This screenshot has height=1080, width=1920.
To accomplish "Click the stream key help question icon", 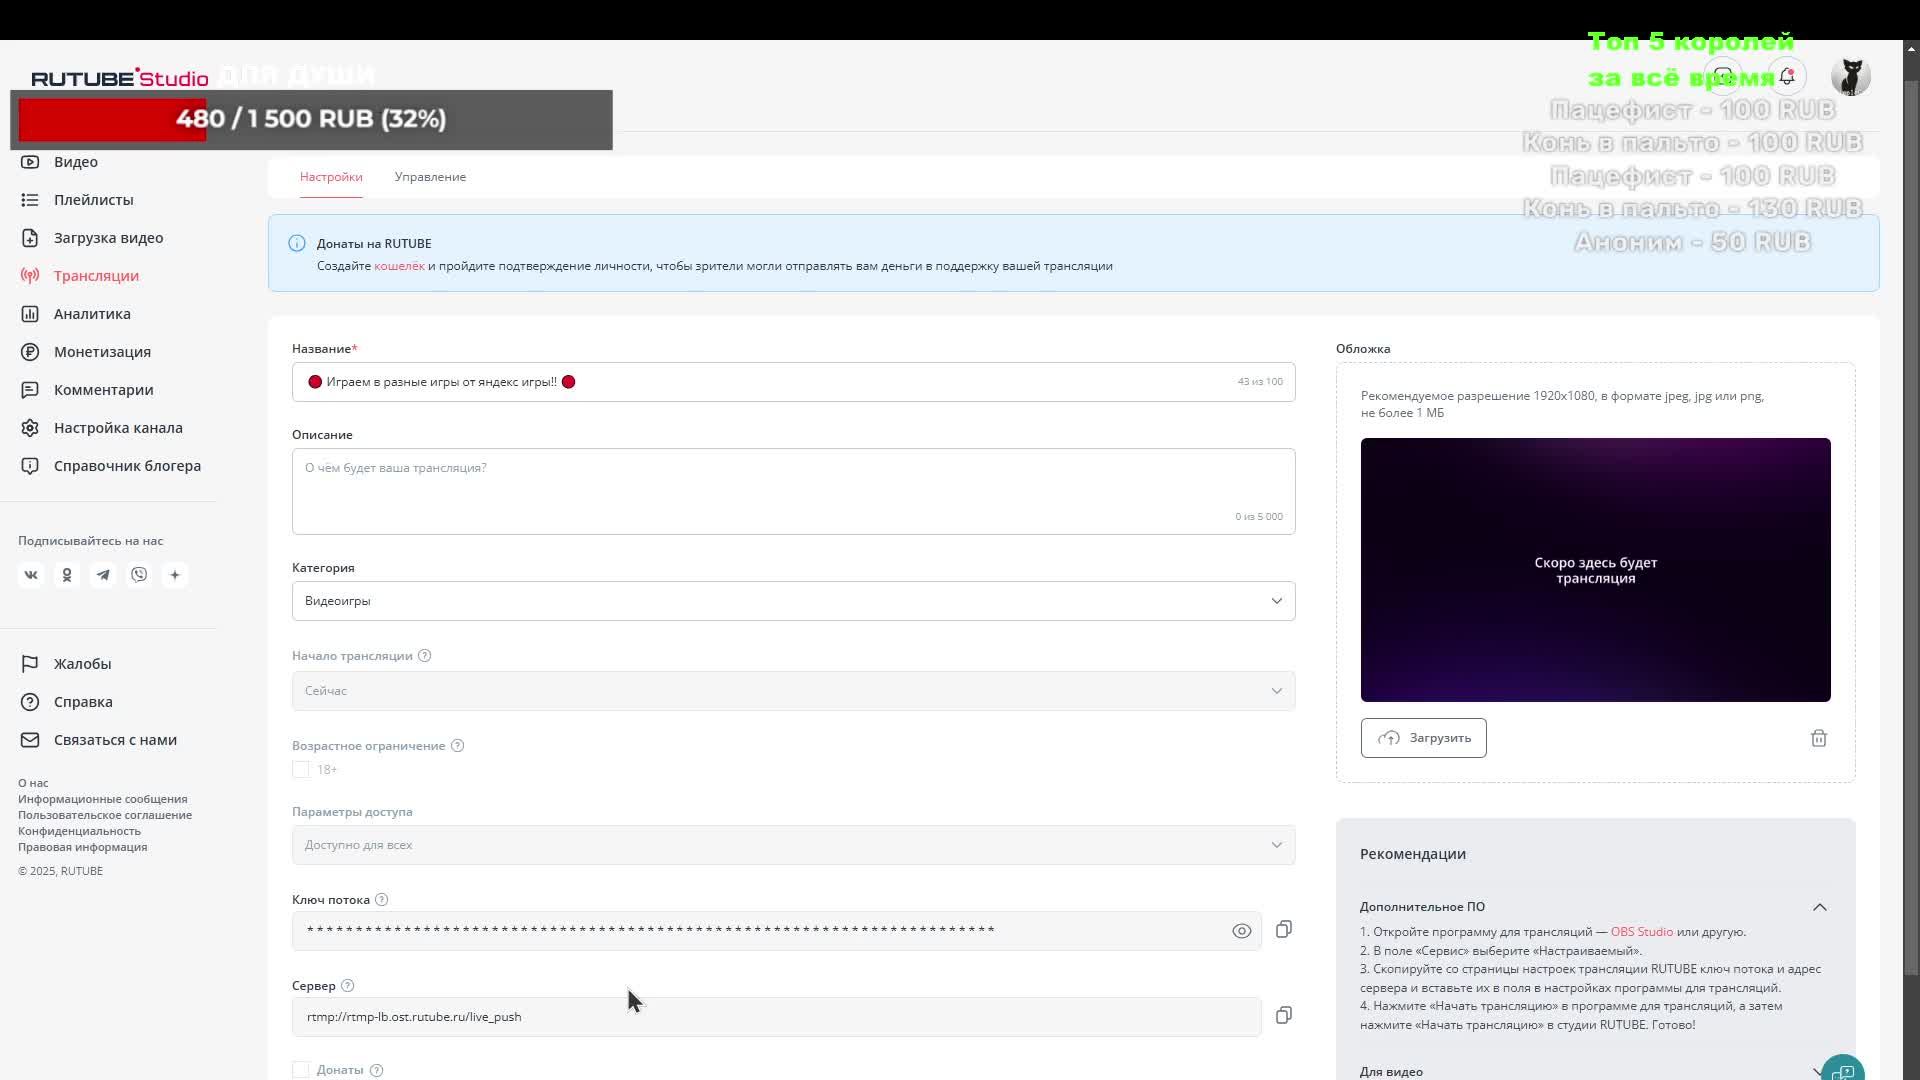I will [381, 900].
